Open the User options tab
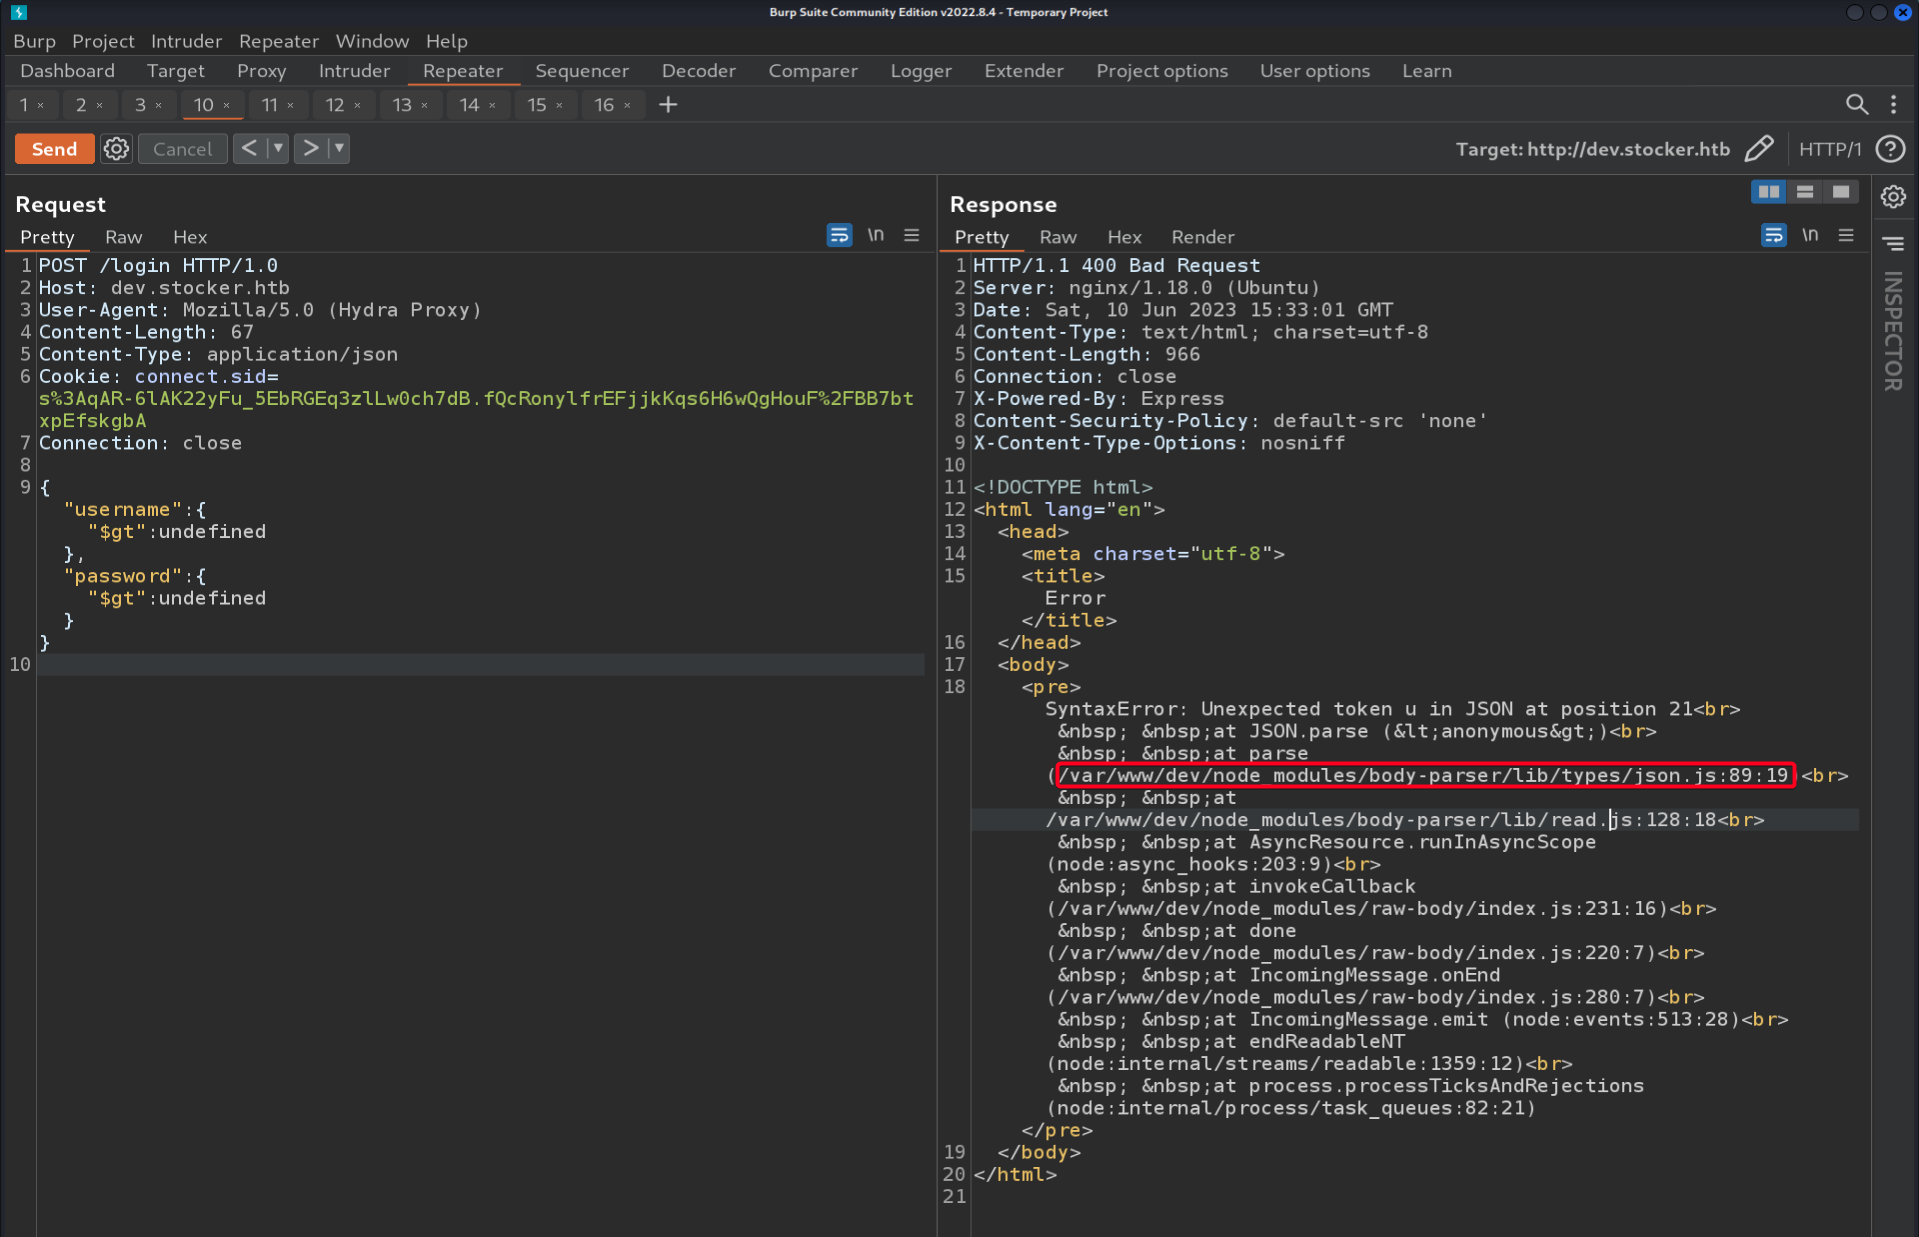1919x1237 pixels. 1314,71
